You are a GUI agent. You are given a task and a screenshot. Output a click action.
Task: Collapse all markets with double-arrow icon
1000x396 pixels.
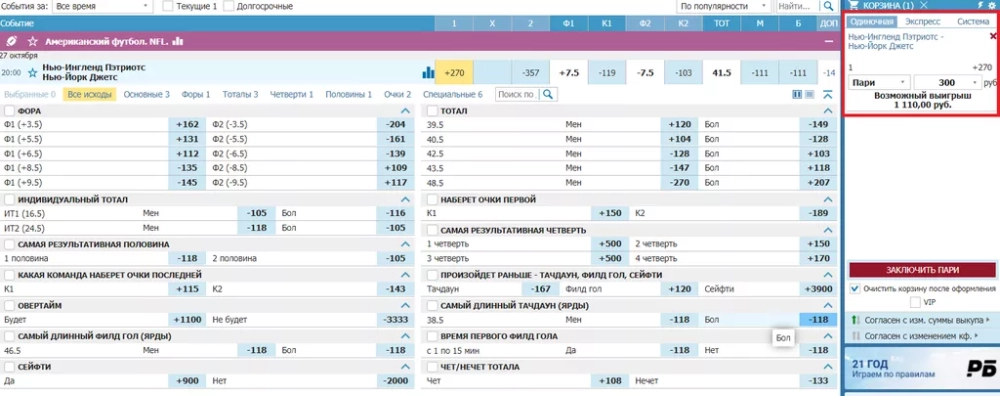point(828,94)
